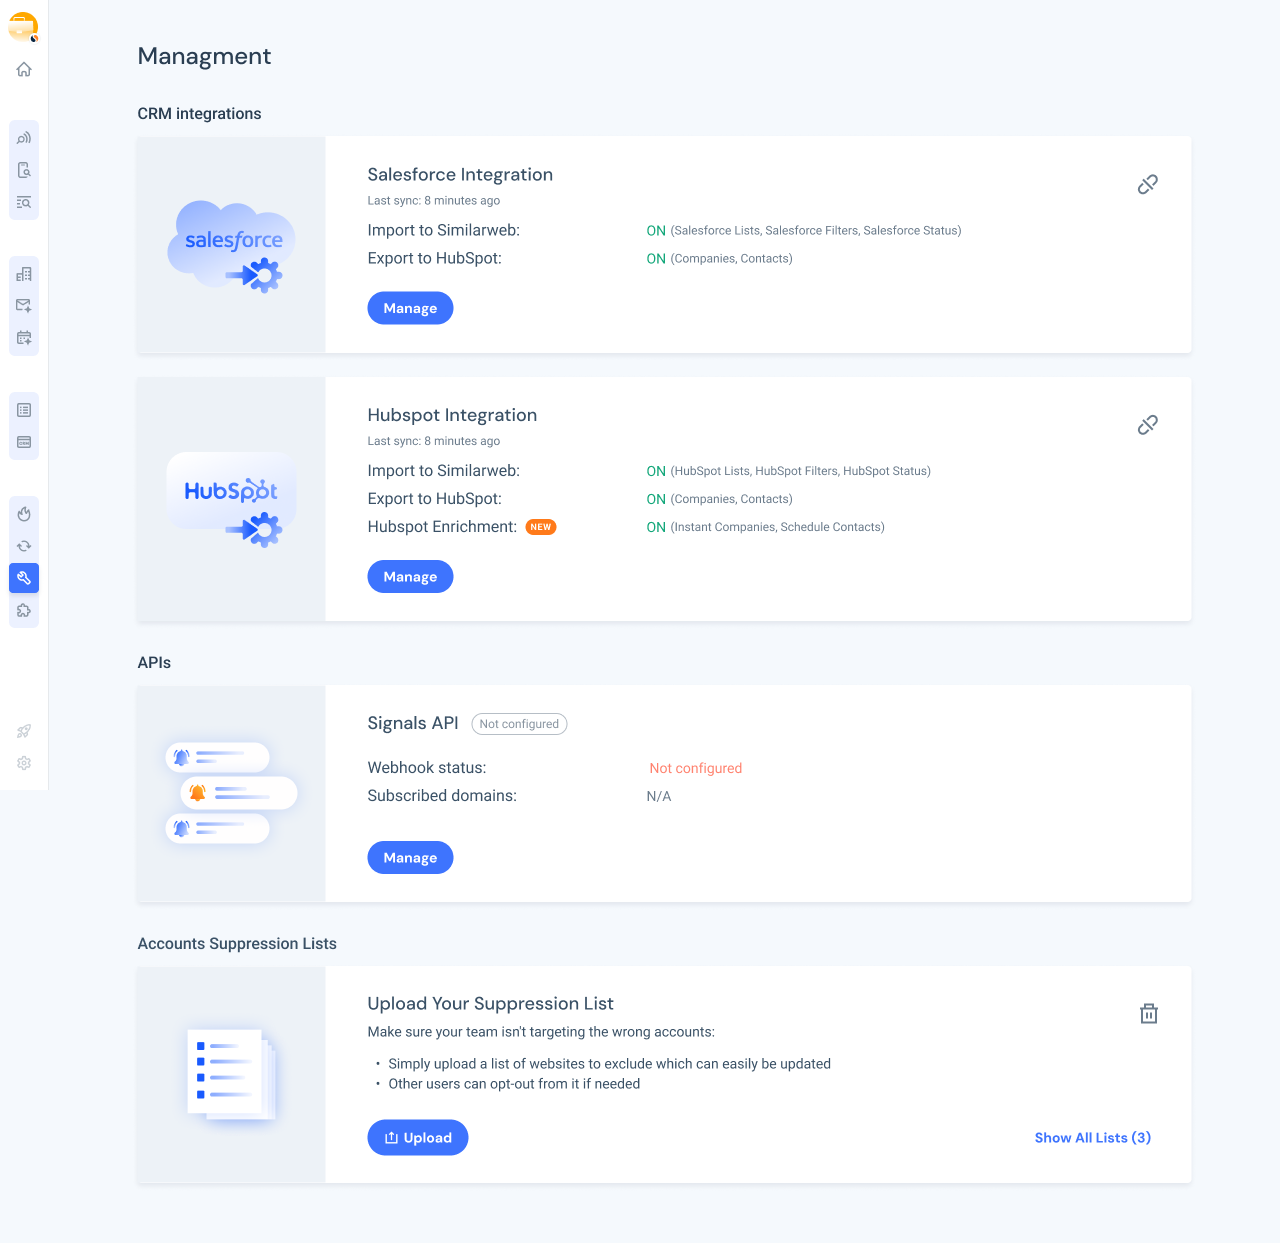Click the suppression list documents illustration
Viewport: 1280px width, 1243px height.
pos(231,1075)
